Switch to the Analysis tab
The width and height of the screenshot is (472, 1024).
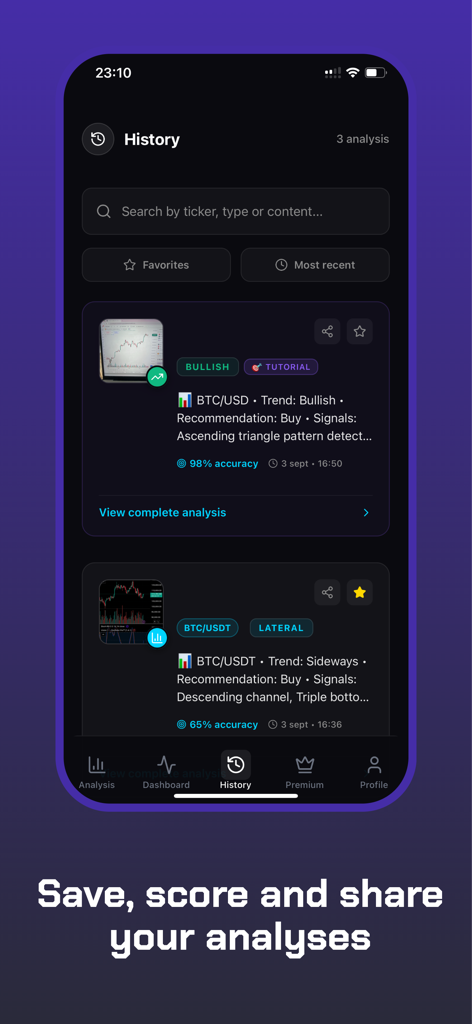coord(97,772)
